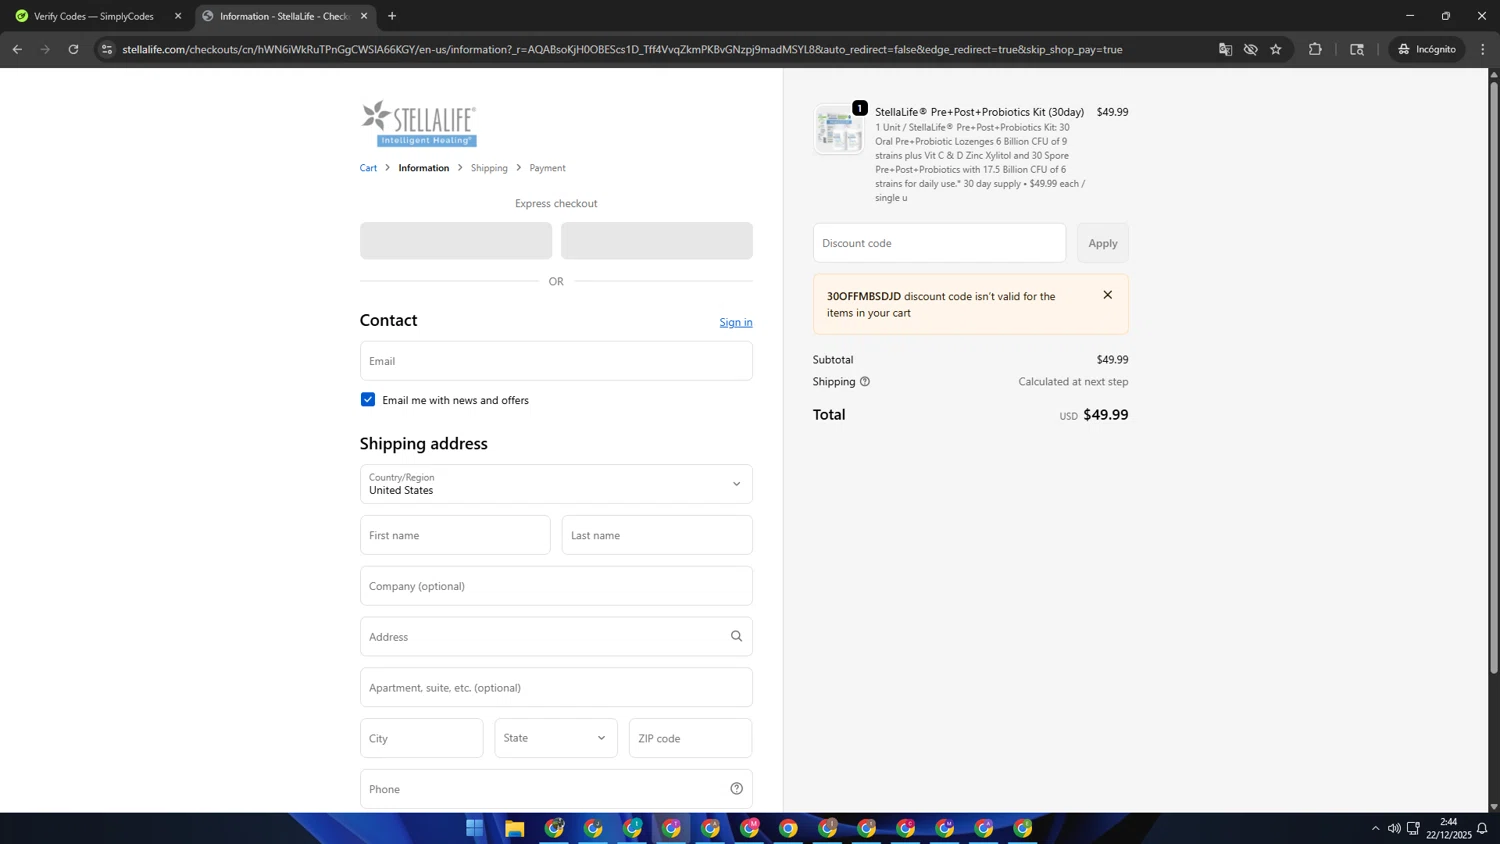Go to Cart in the breadcrumb
1500x844 pixels.
click(x=368, y=168)
